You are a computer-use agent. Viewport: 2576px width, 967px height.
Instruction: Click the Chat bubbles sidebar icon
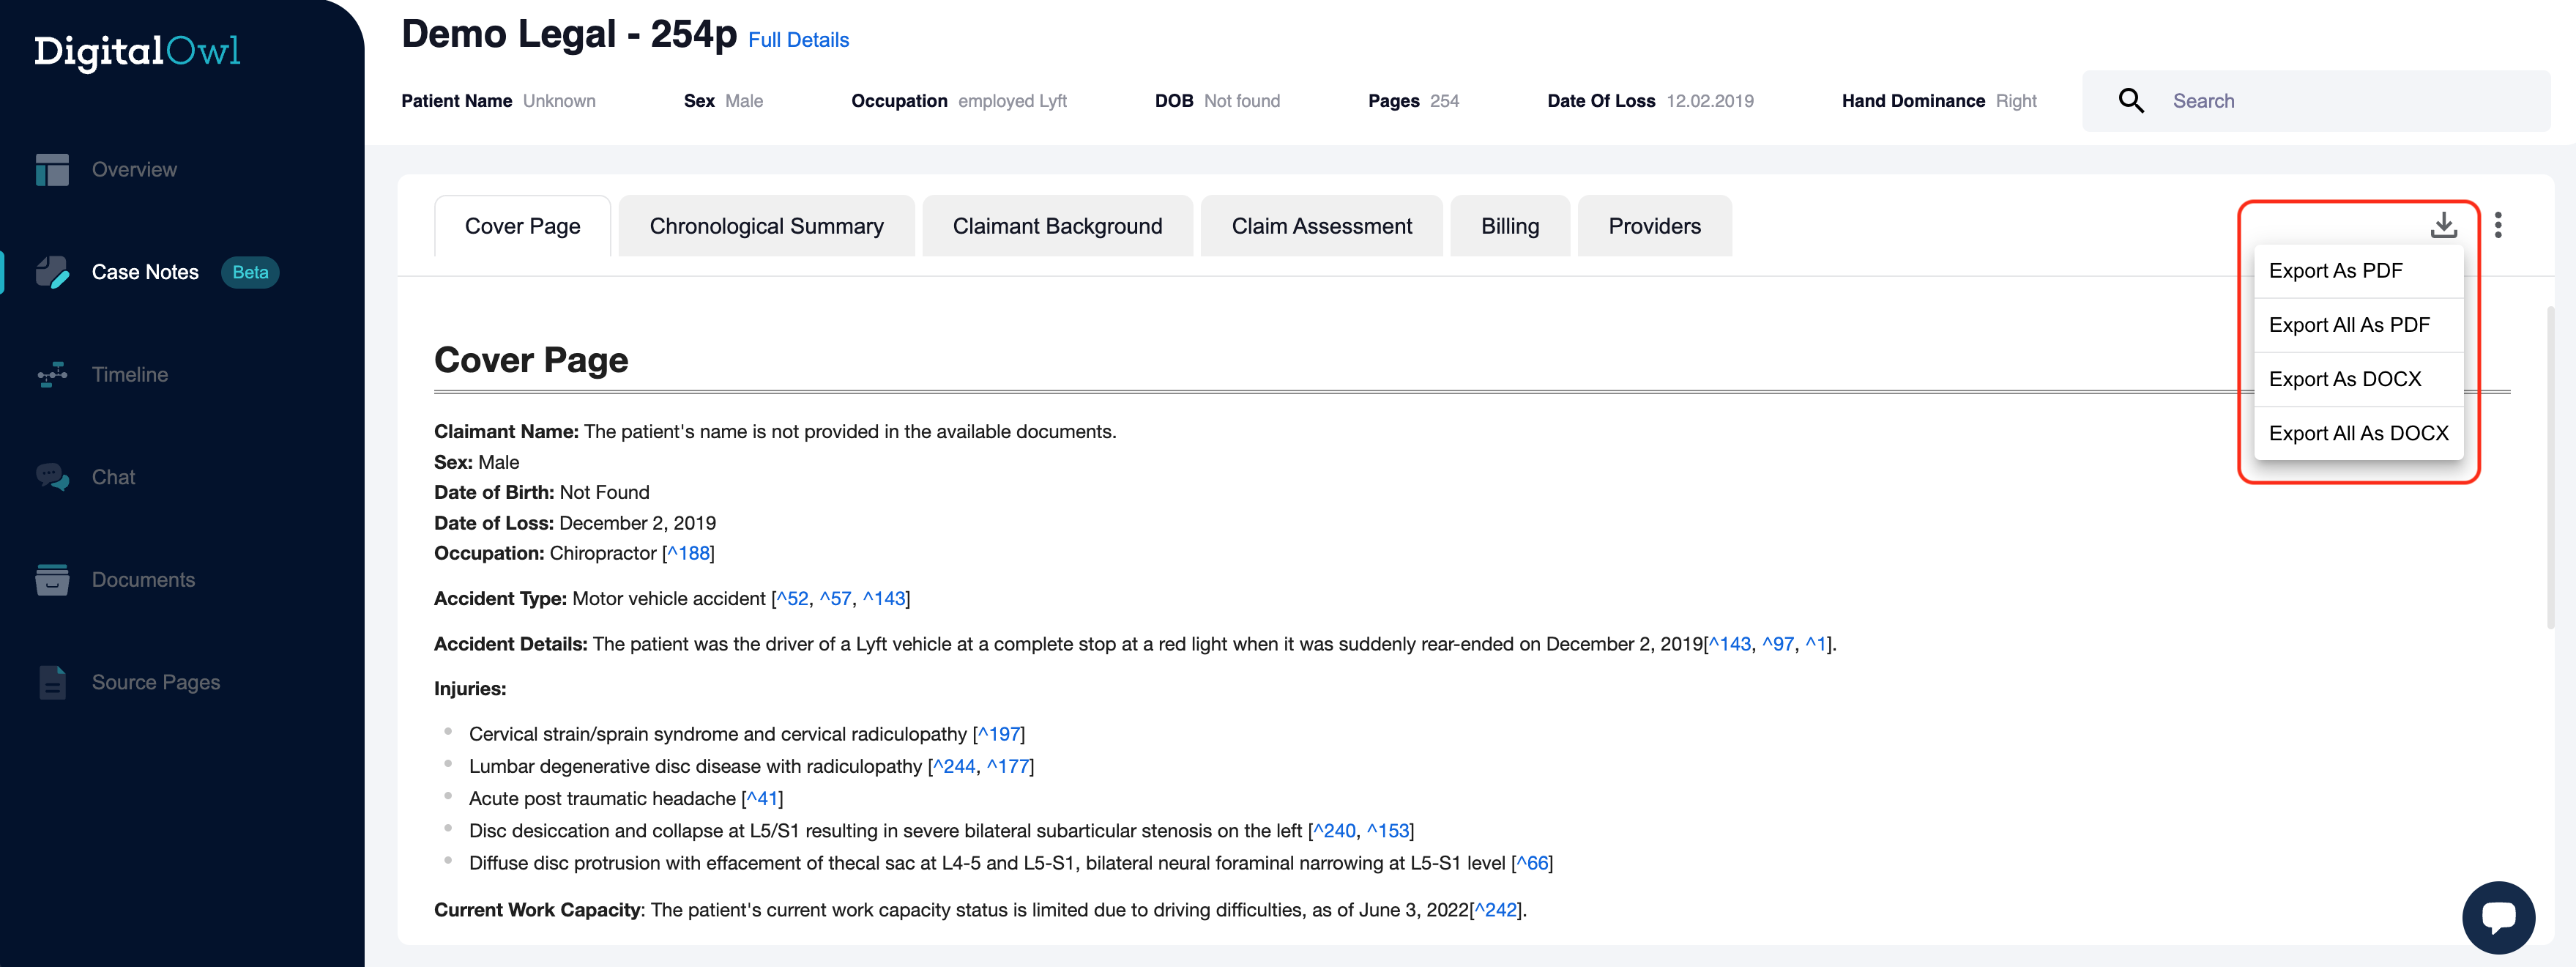tap(52, 477)
